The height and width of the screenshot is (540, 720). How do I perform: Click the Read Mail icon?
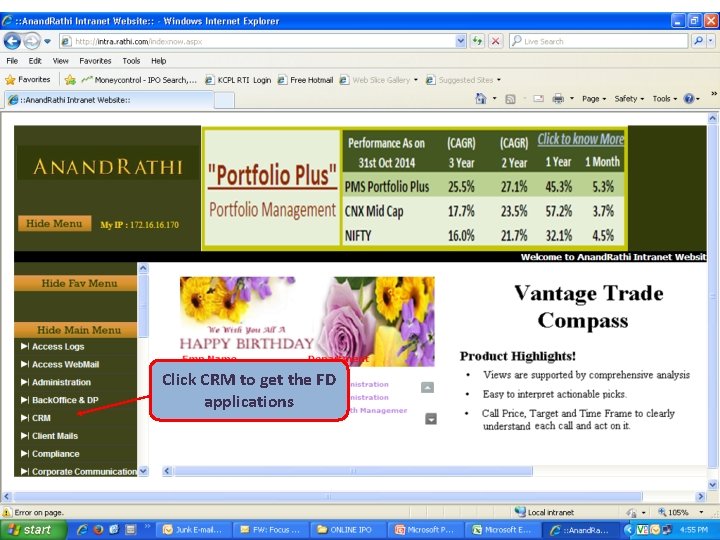click(538, 99)
